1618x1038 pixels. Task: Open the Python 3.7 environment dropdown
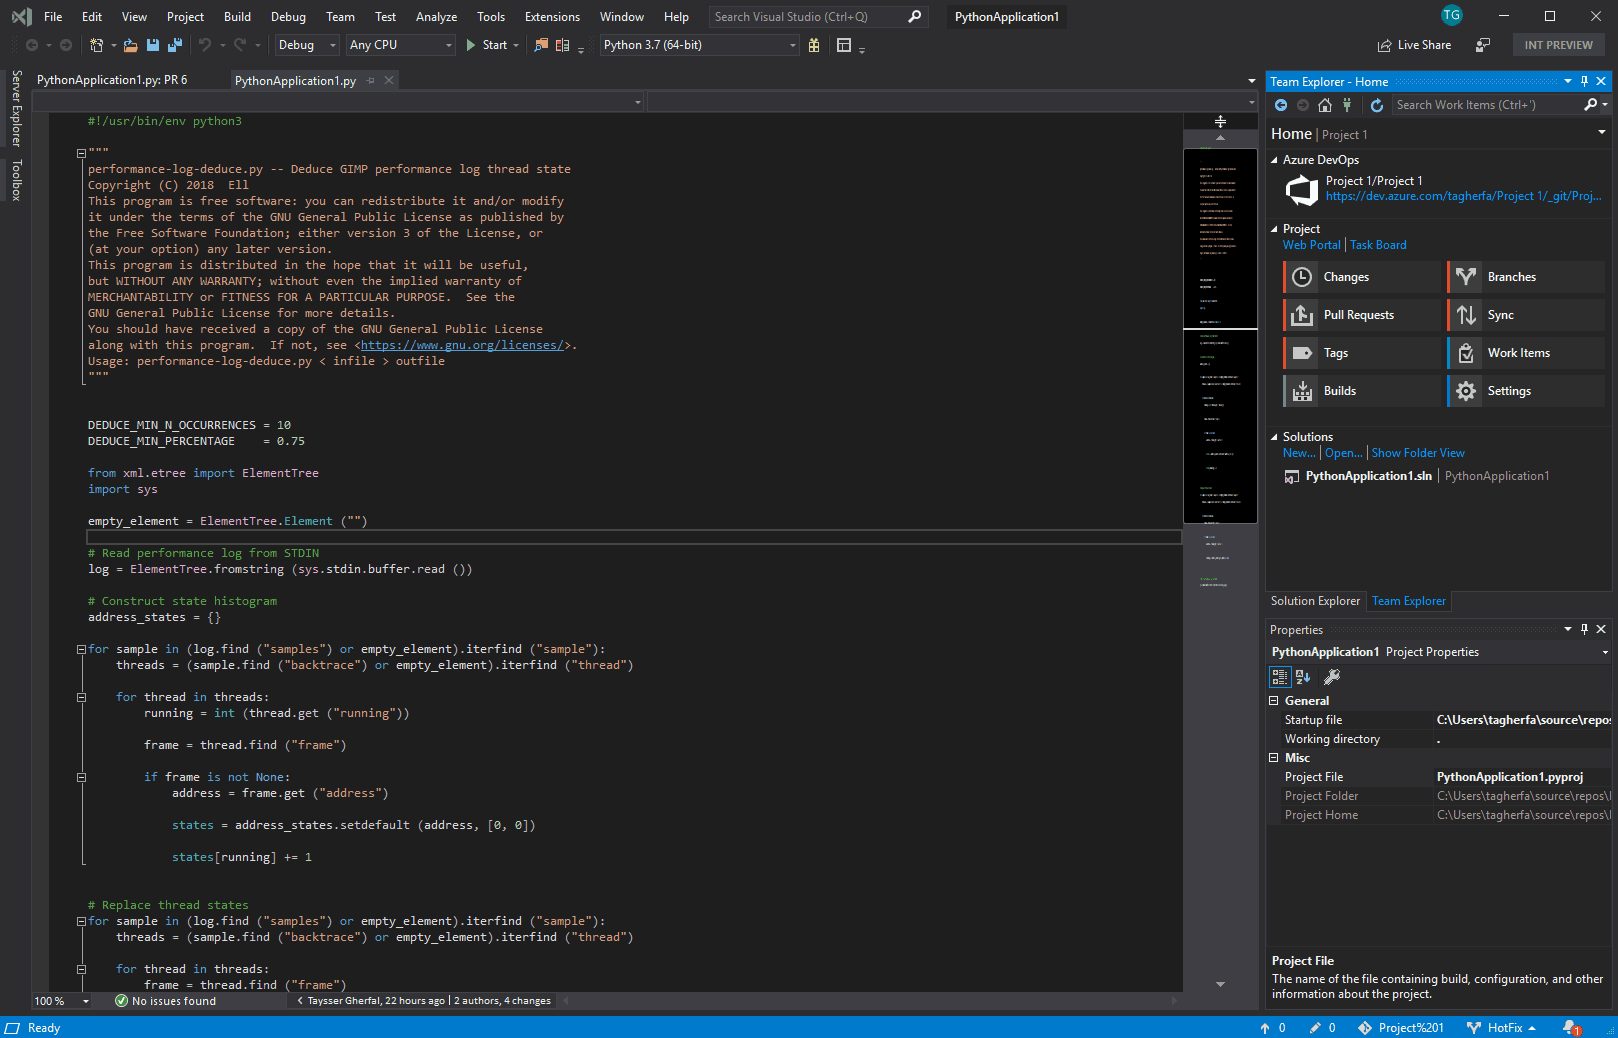click(x=791, y=45)
